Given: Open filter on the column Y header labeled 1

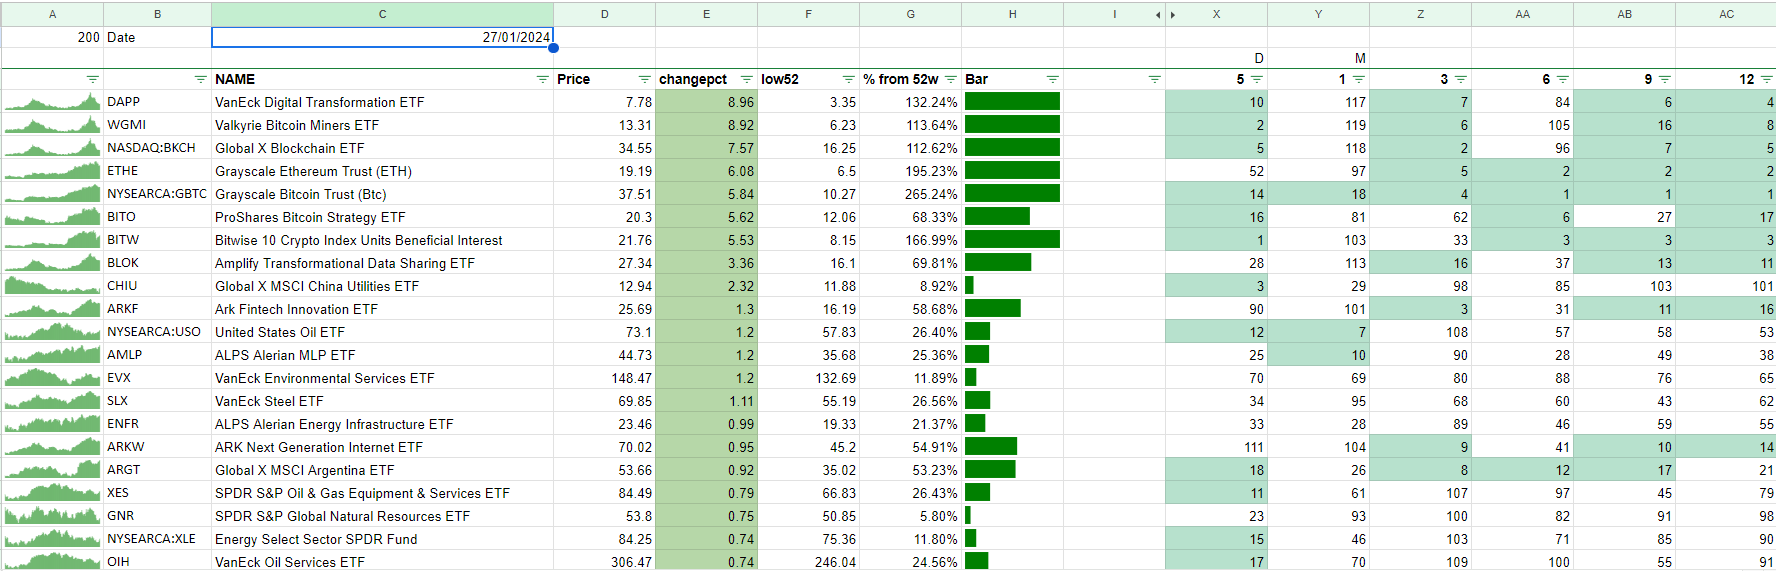Looking at the screenshot, I should (x=1358, y=79).
